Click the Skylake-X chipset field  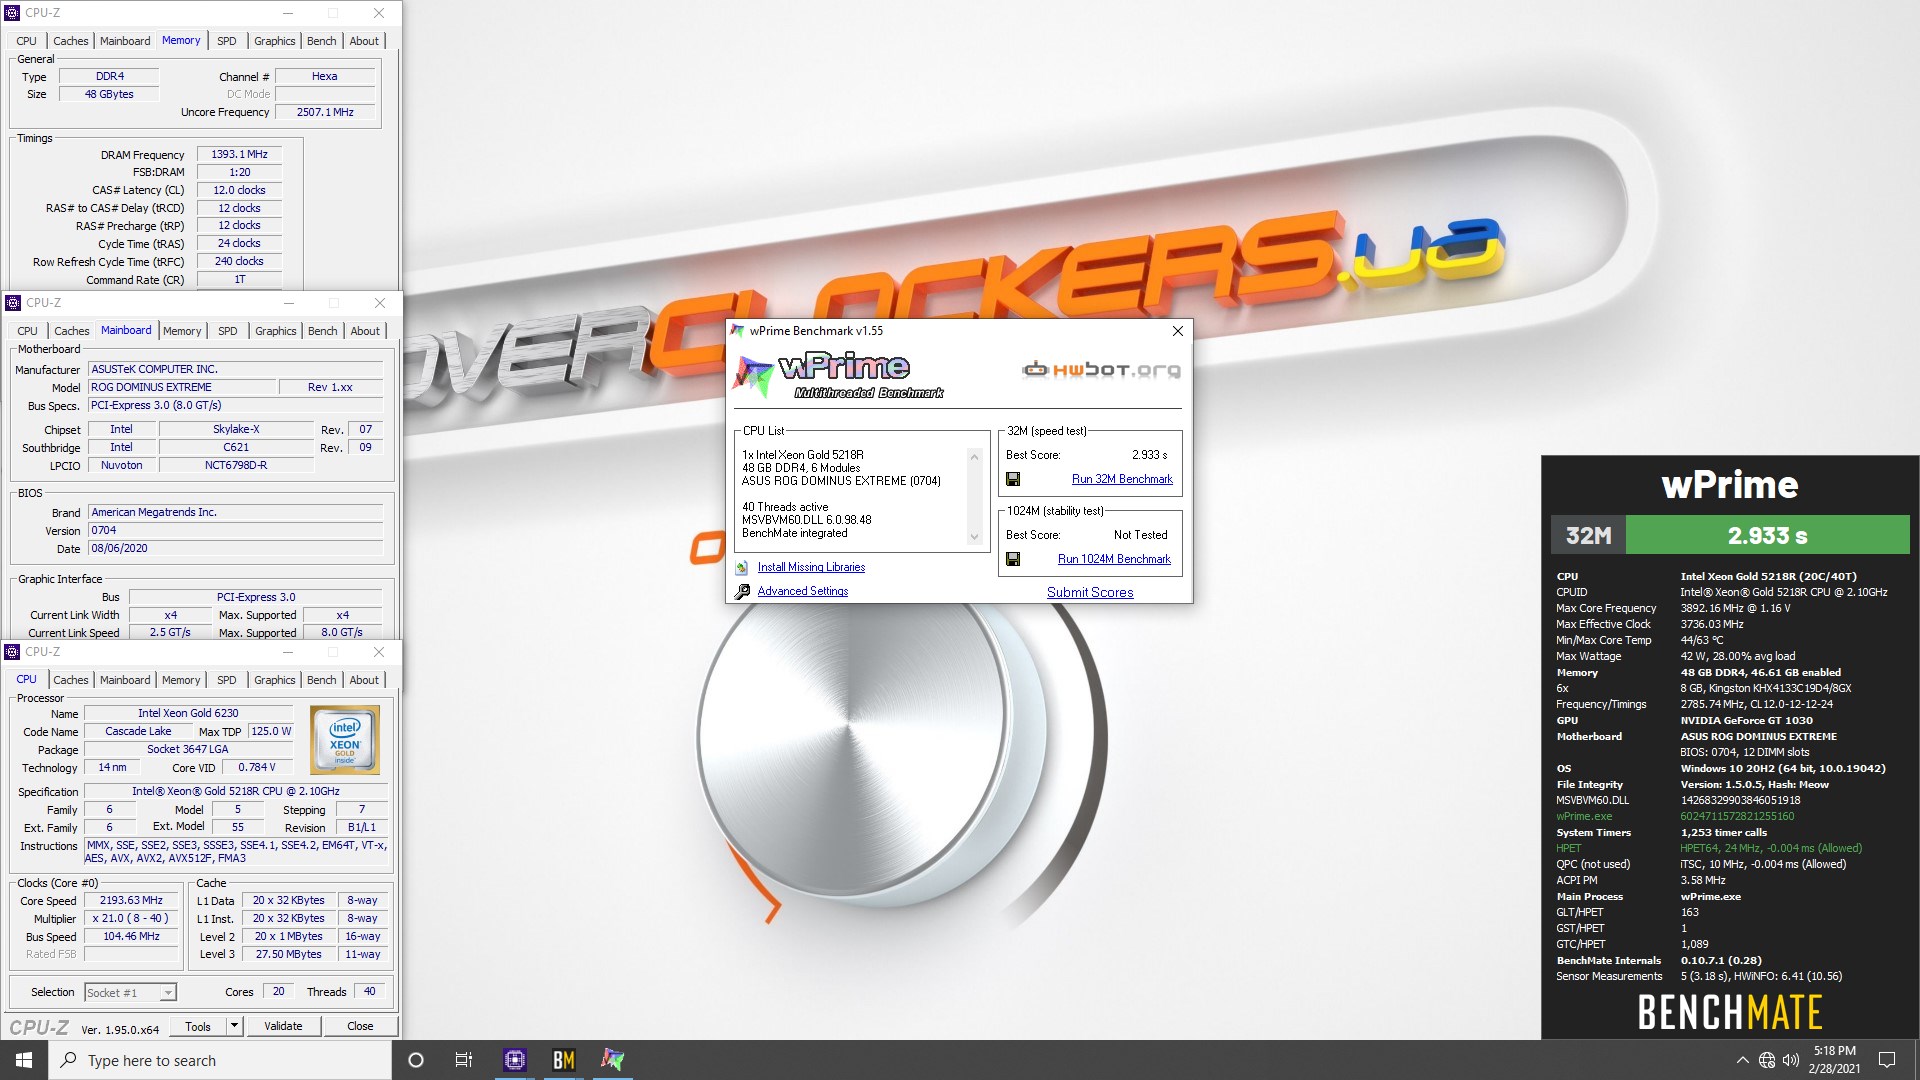[236, 429]
